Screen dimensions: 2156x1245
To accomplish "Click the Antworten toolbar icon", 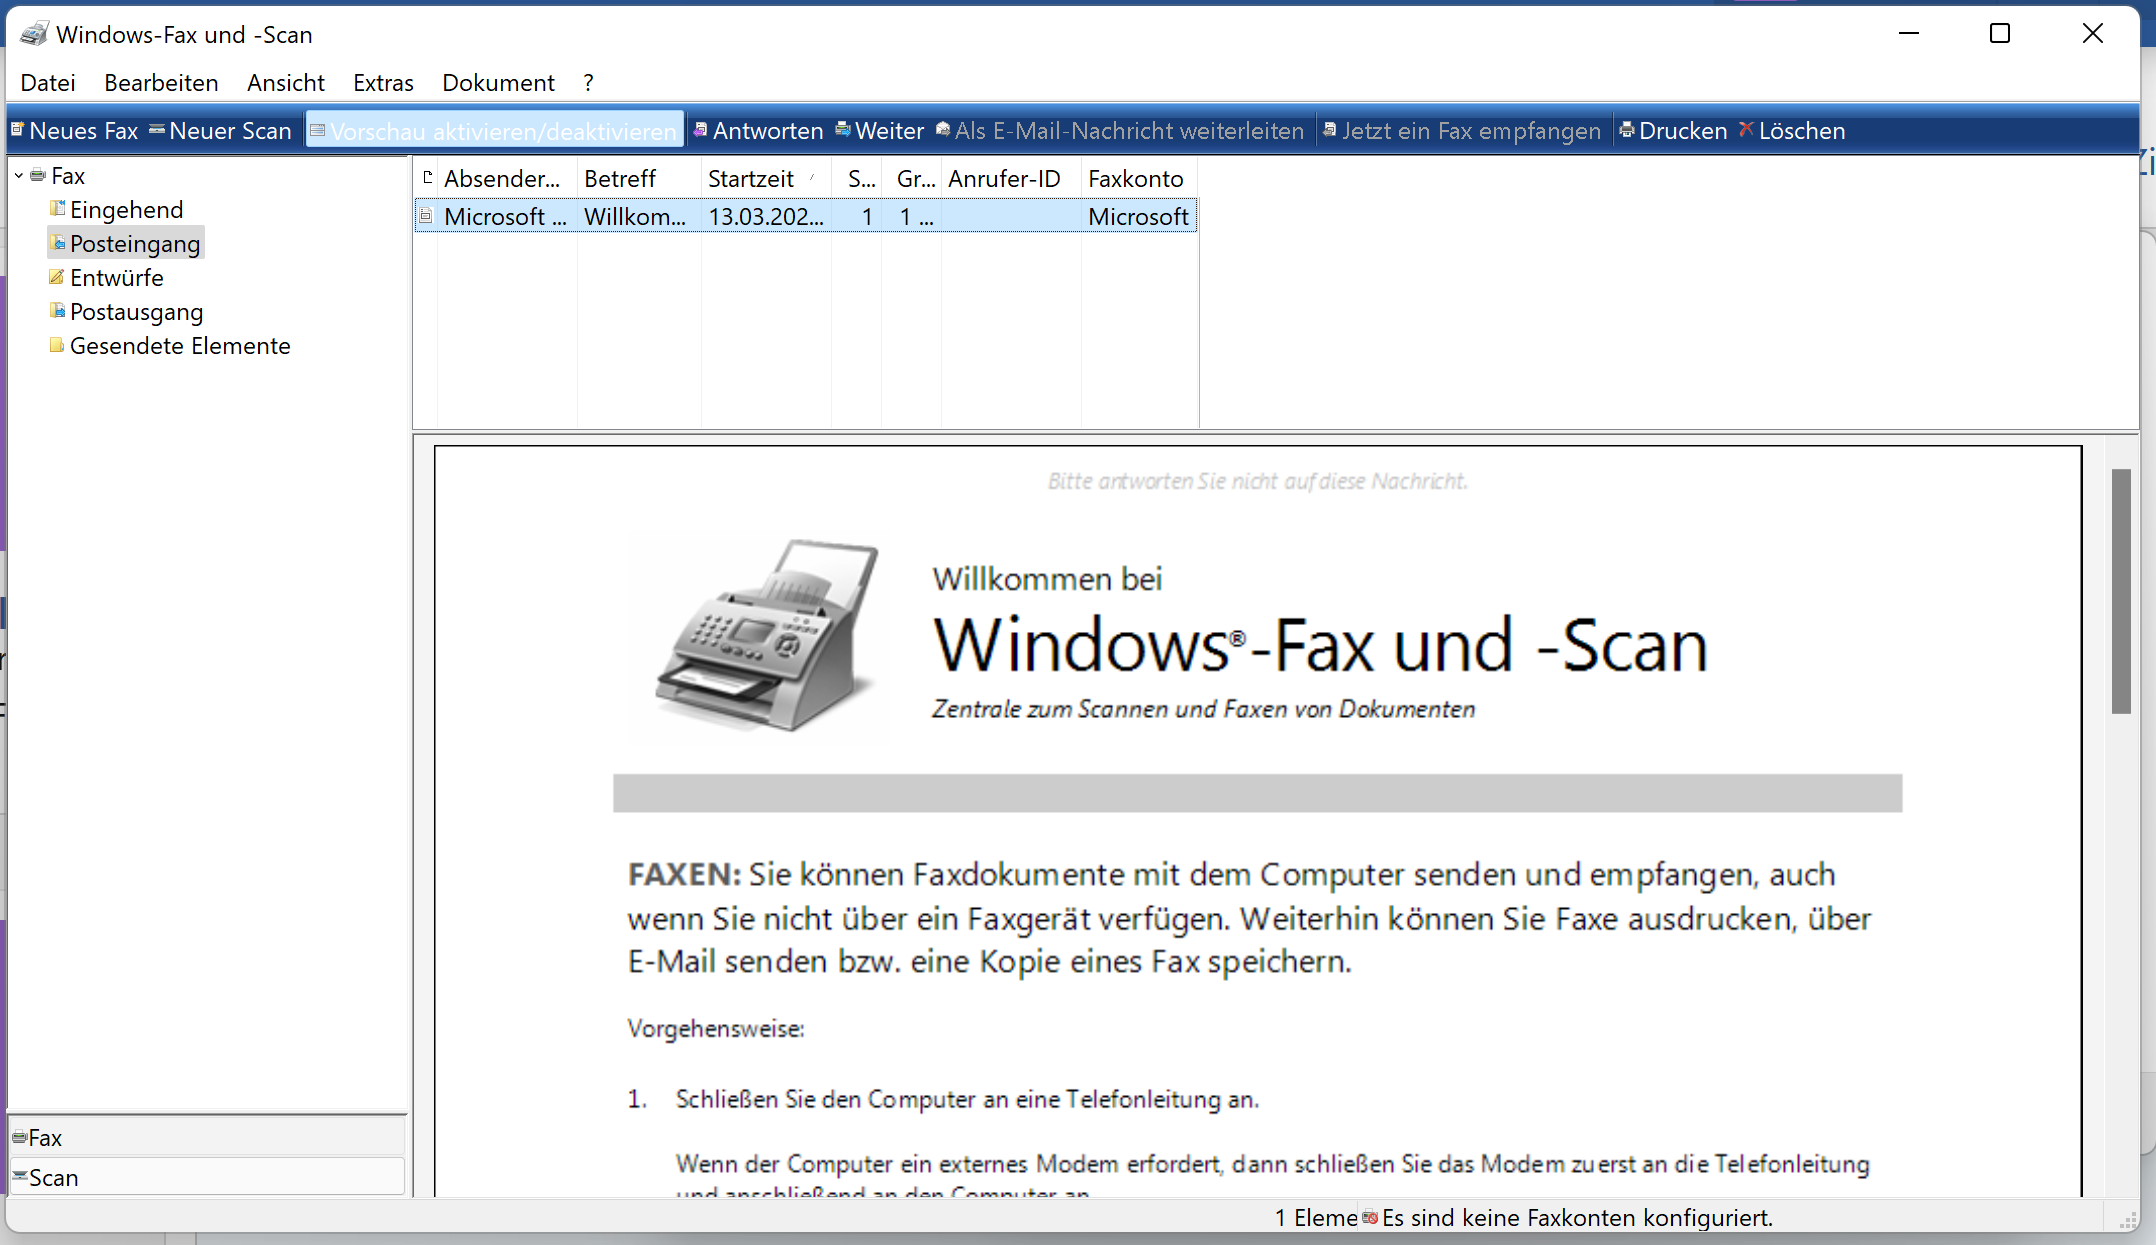I will click(701, 130).
